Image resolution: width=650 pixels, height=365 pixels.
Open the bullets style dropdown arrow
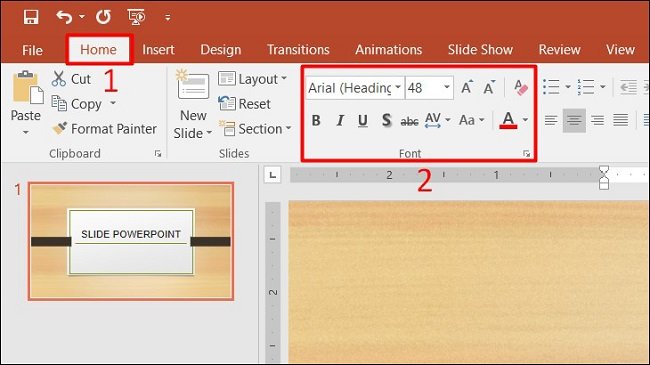[x=568, y=87]
